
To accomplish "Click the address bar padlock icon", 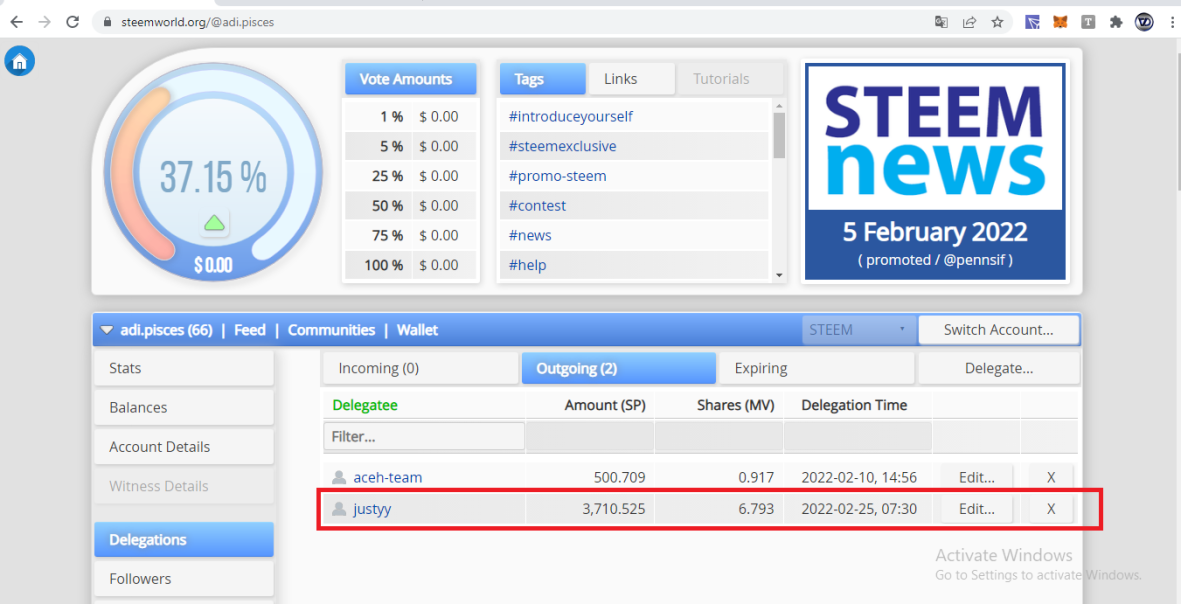I will pyautogui.click(x=106, y=23).
